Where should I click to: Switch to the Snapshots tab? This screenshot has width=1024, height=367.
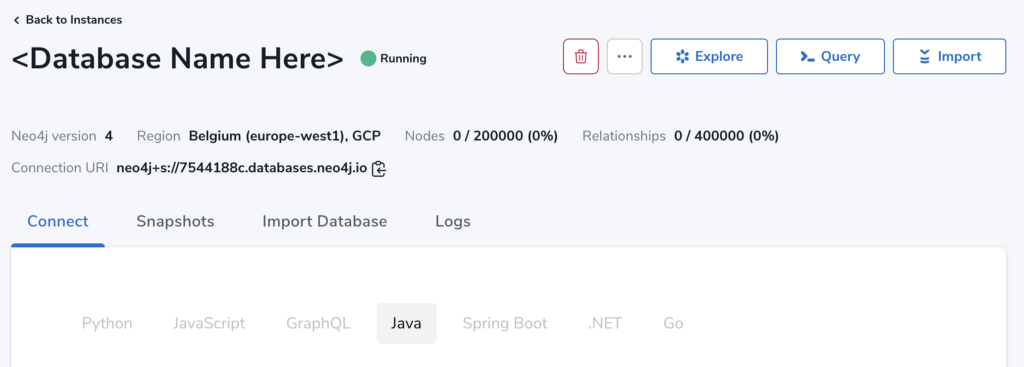point(175,221)
